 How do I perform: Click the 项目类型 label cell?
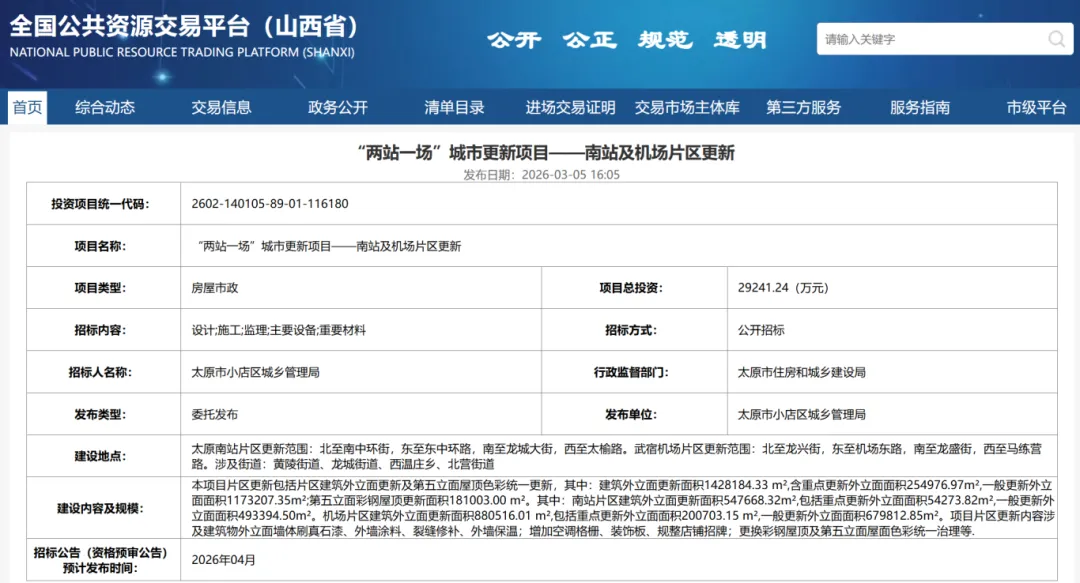[x=103, y=288]
